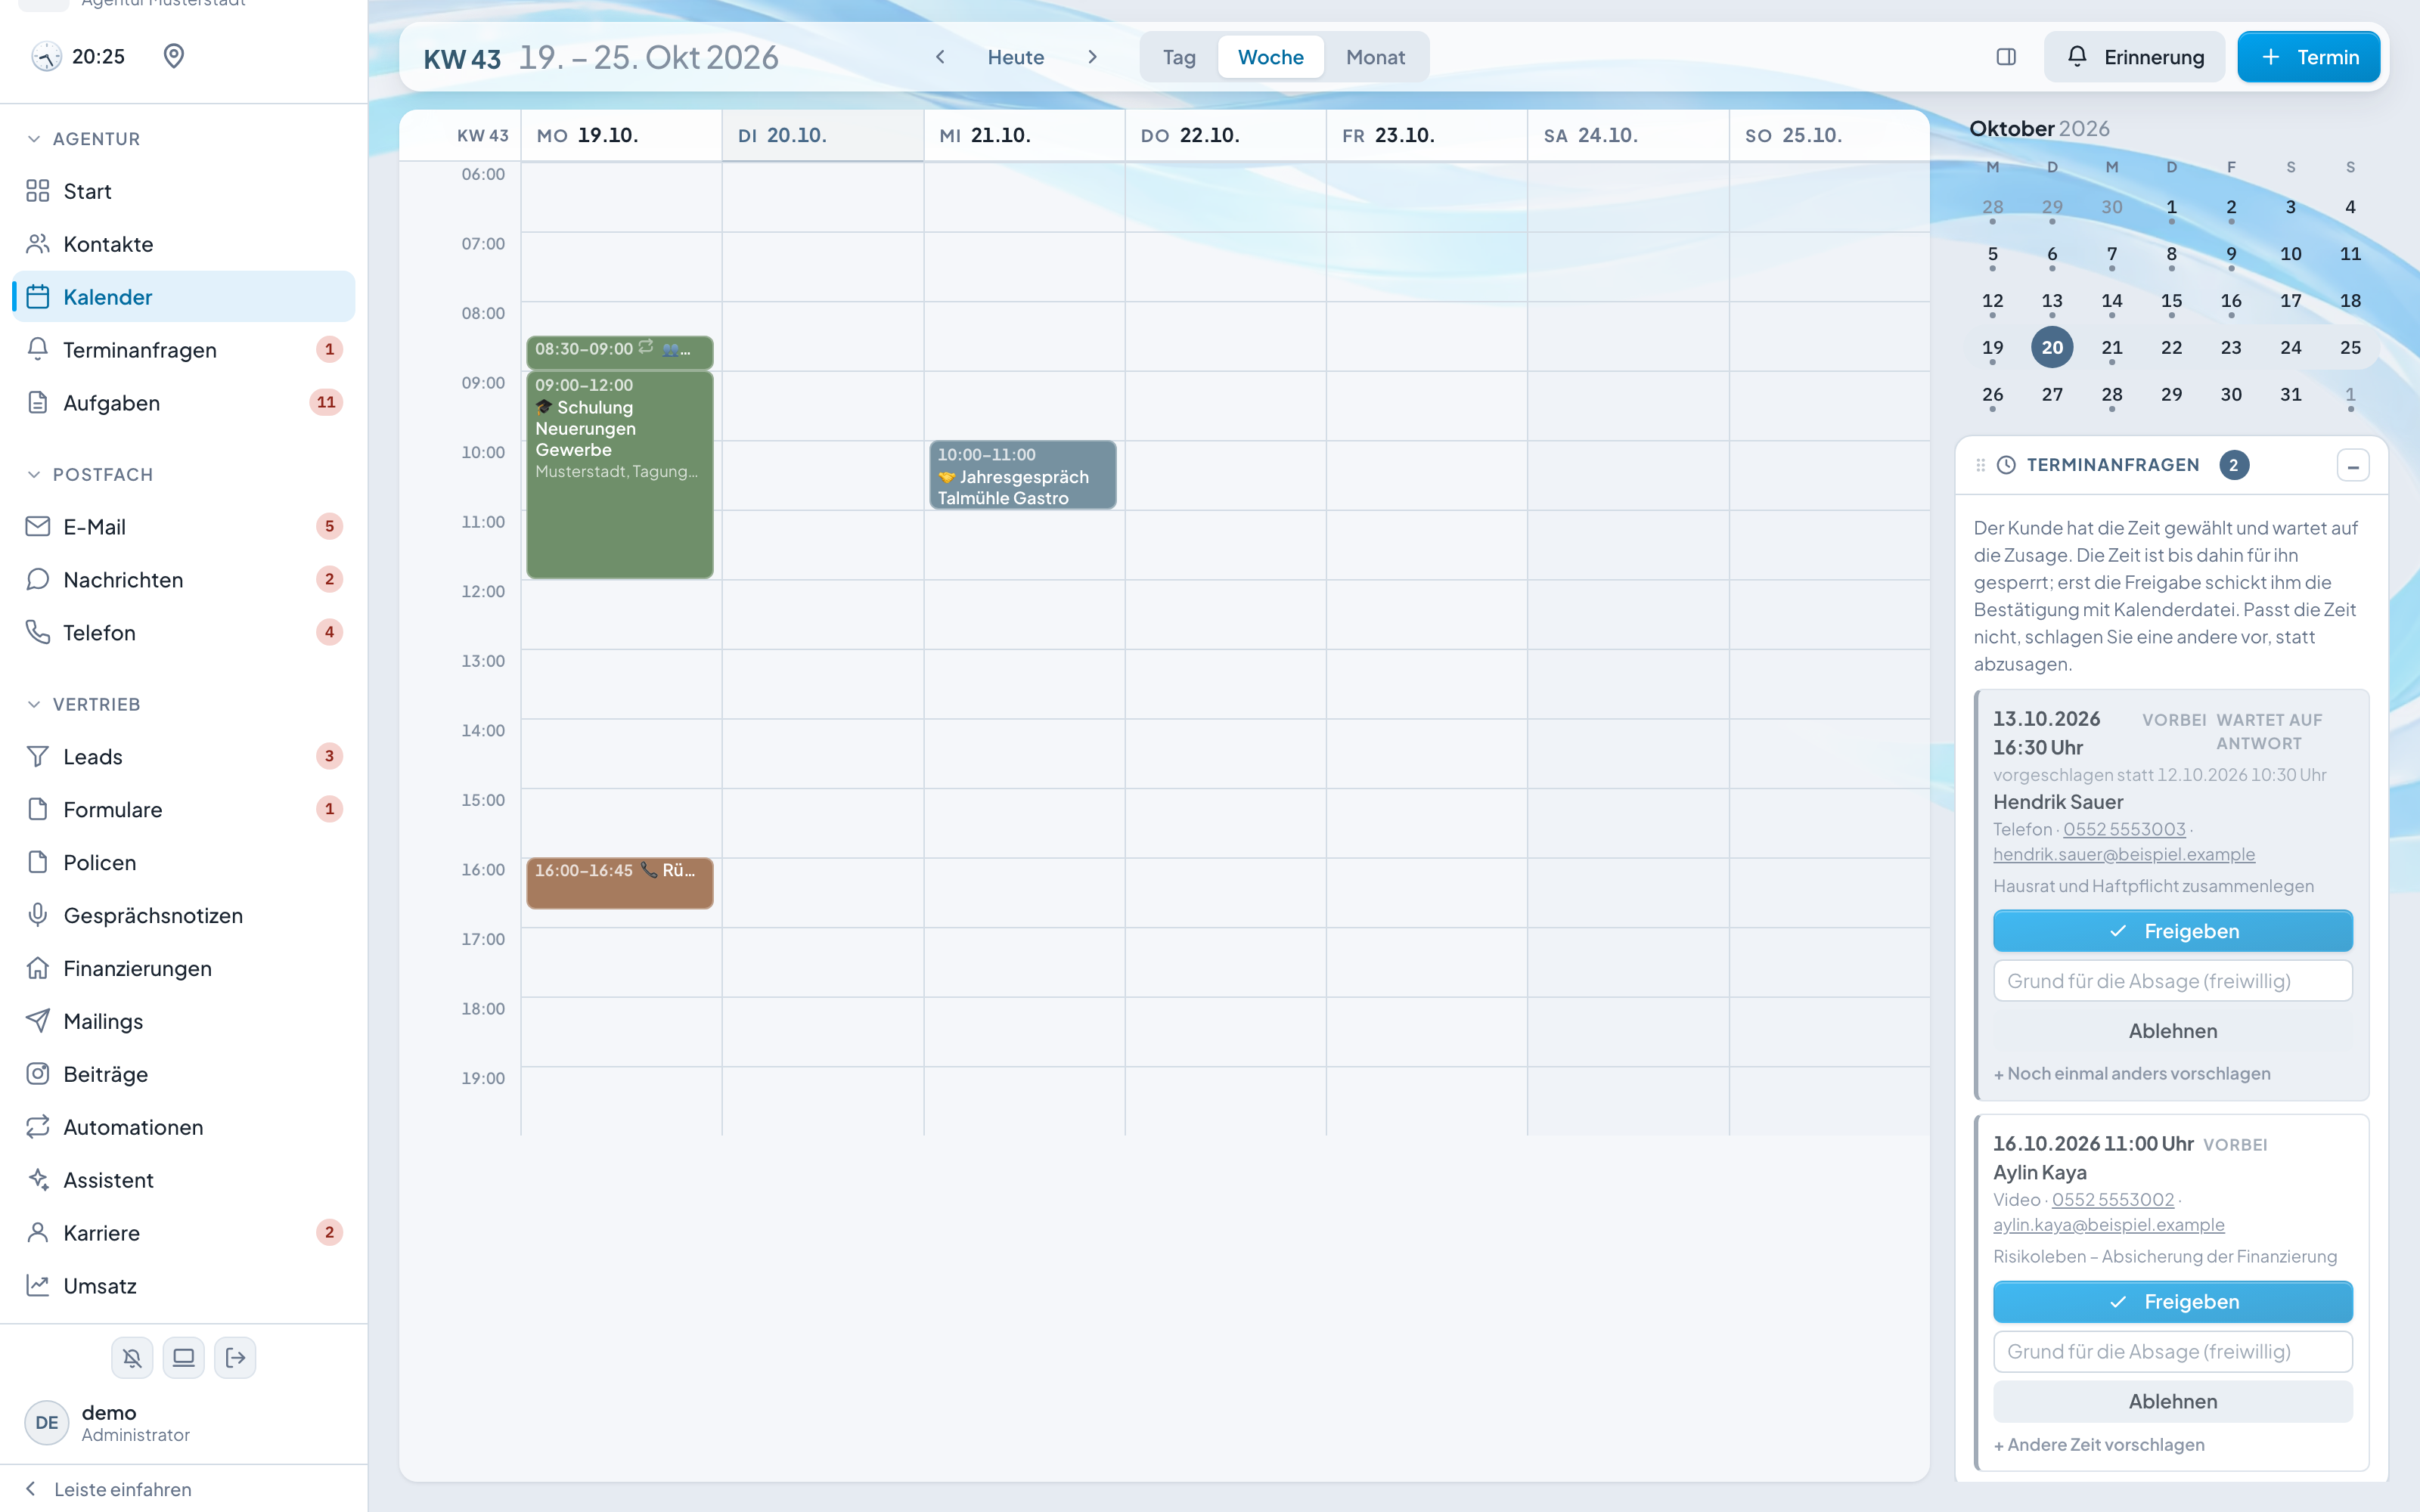The height and width of the screenshot is (1512, 2420).
Task: Click the Erinnerung button
Action: coord(2134,57)
